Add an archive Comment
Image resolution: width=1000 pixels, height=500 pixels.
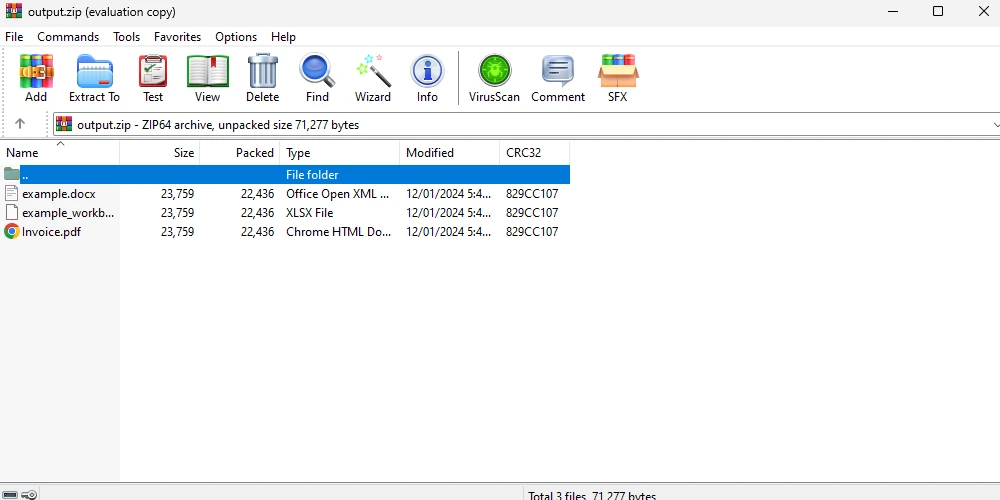[558, 78]
